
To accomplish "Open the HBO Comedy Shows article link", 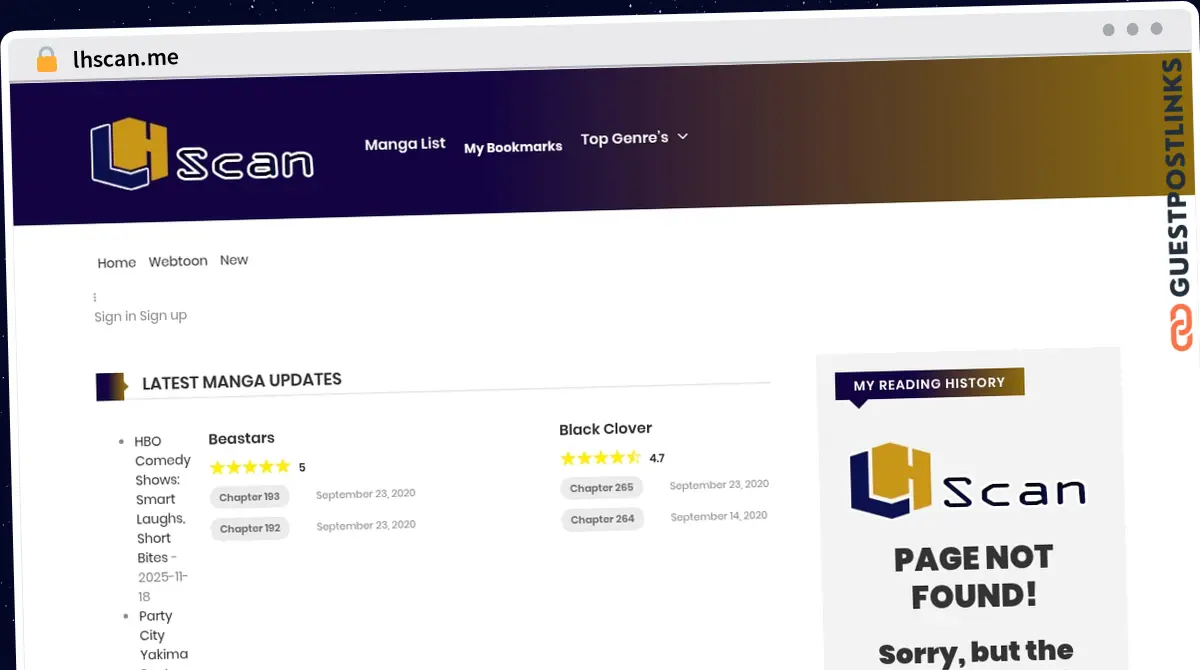I will pyautogui.click(x=163, y=499).
